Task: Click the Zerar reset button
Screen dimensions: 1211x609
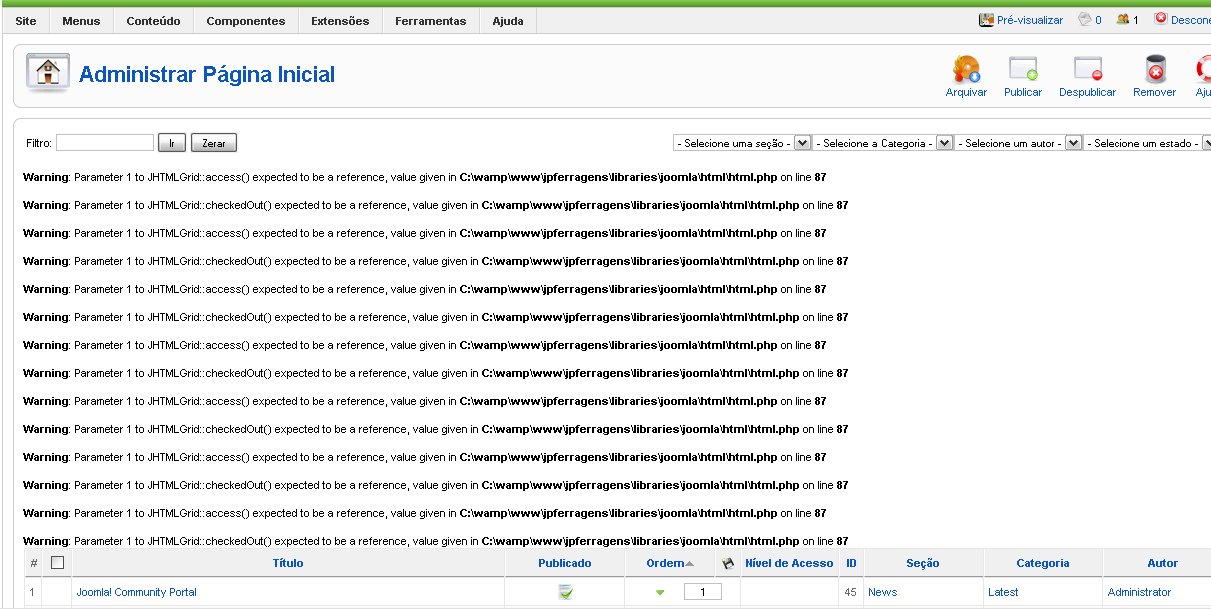Action: pos(214,143)
